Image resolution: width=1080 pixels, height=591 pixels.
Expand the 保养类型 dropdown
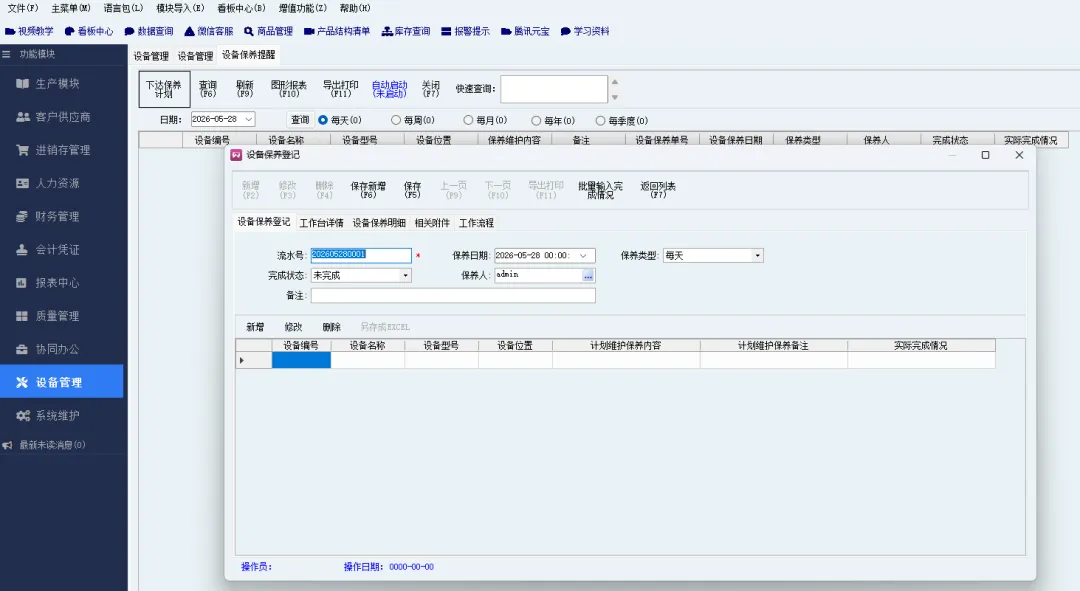pos(758,256)
